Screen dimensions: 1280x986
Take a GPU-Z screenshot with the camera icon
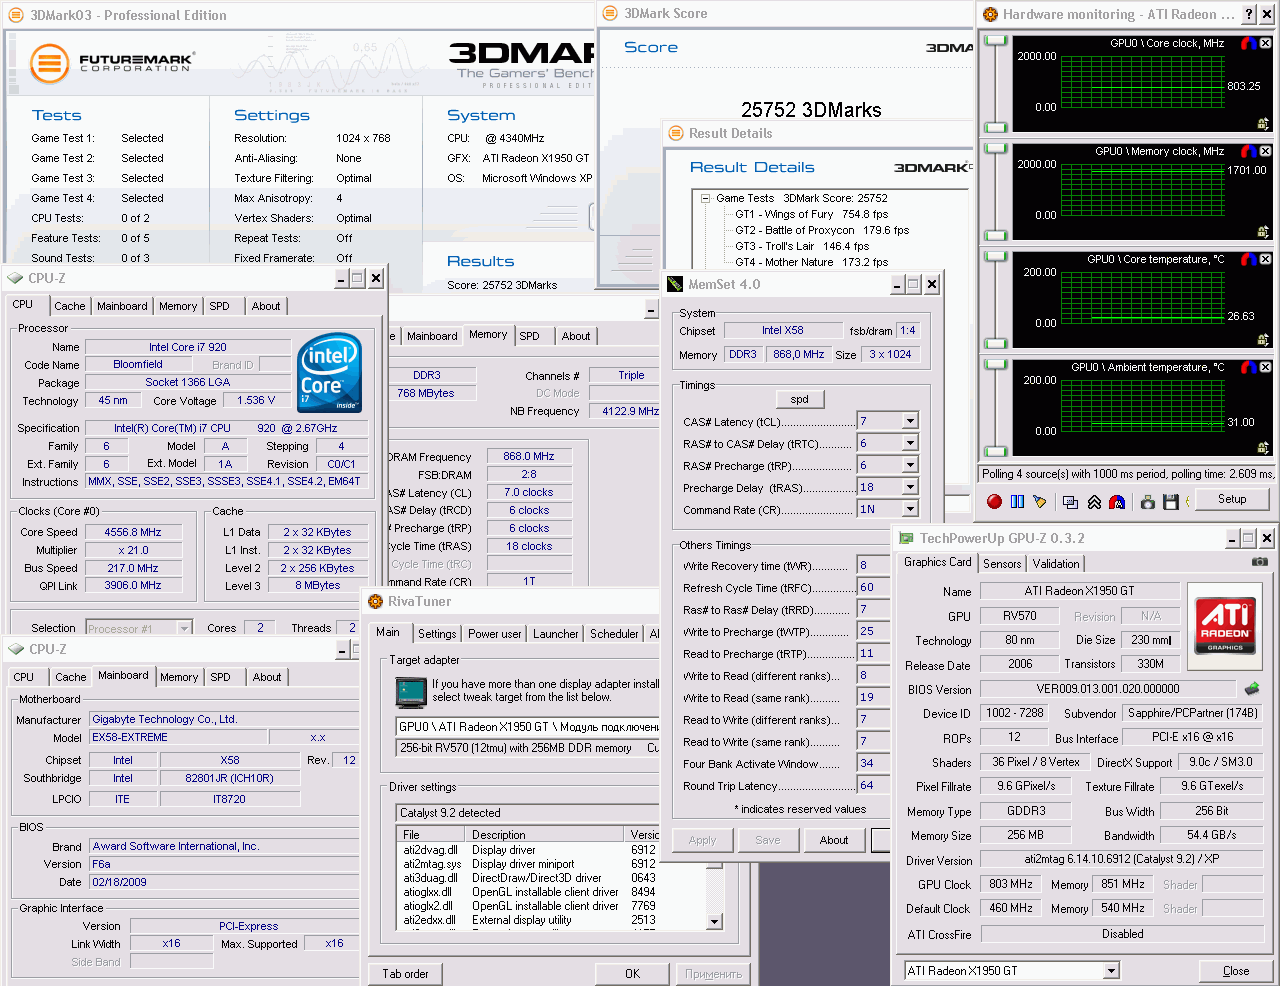(x=1260, y=562)
